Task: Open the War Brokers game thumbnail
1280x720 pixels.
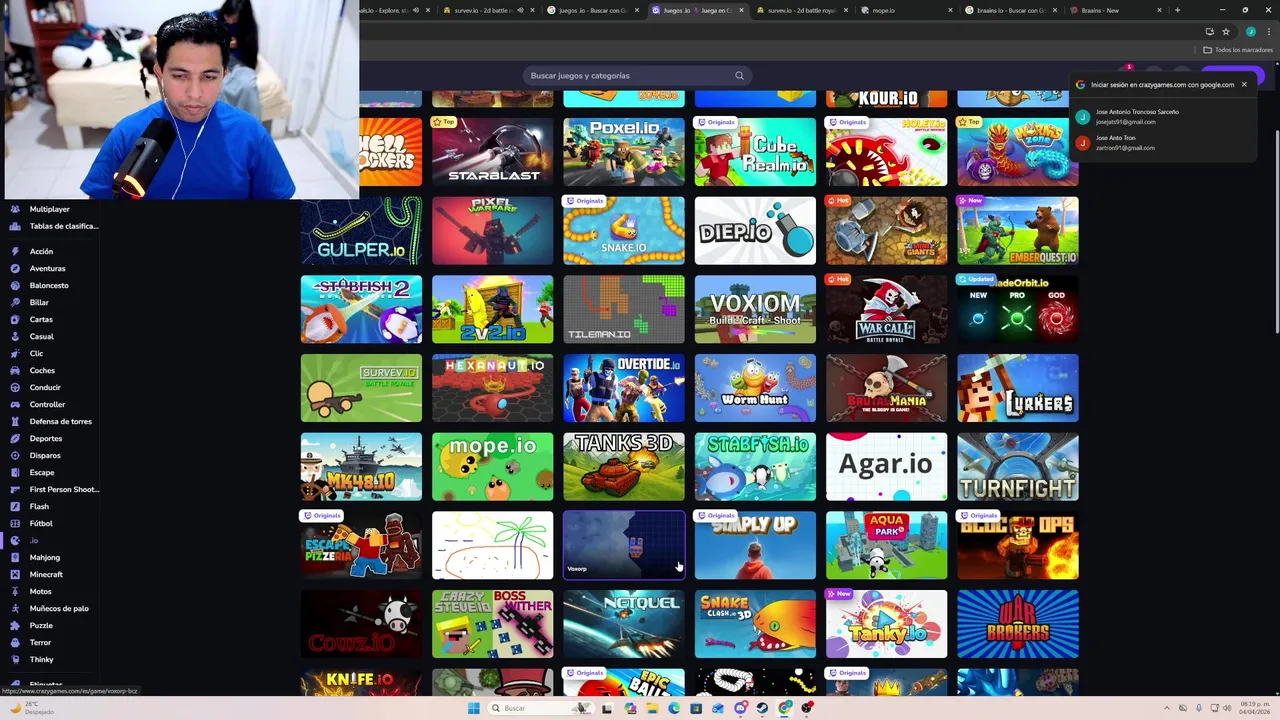Action: click(1018, 624)
